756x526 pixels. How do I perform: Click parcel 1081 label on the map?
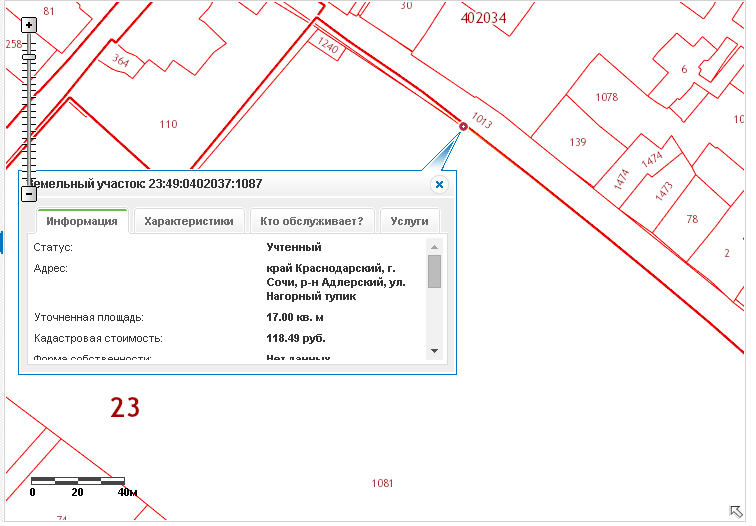tap(382, 483)
